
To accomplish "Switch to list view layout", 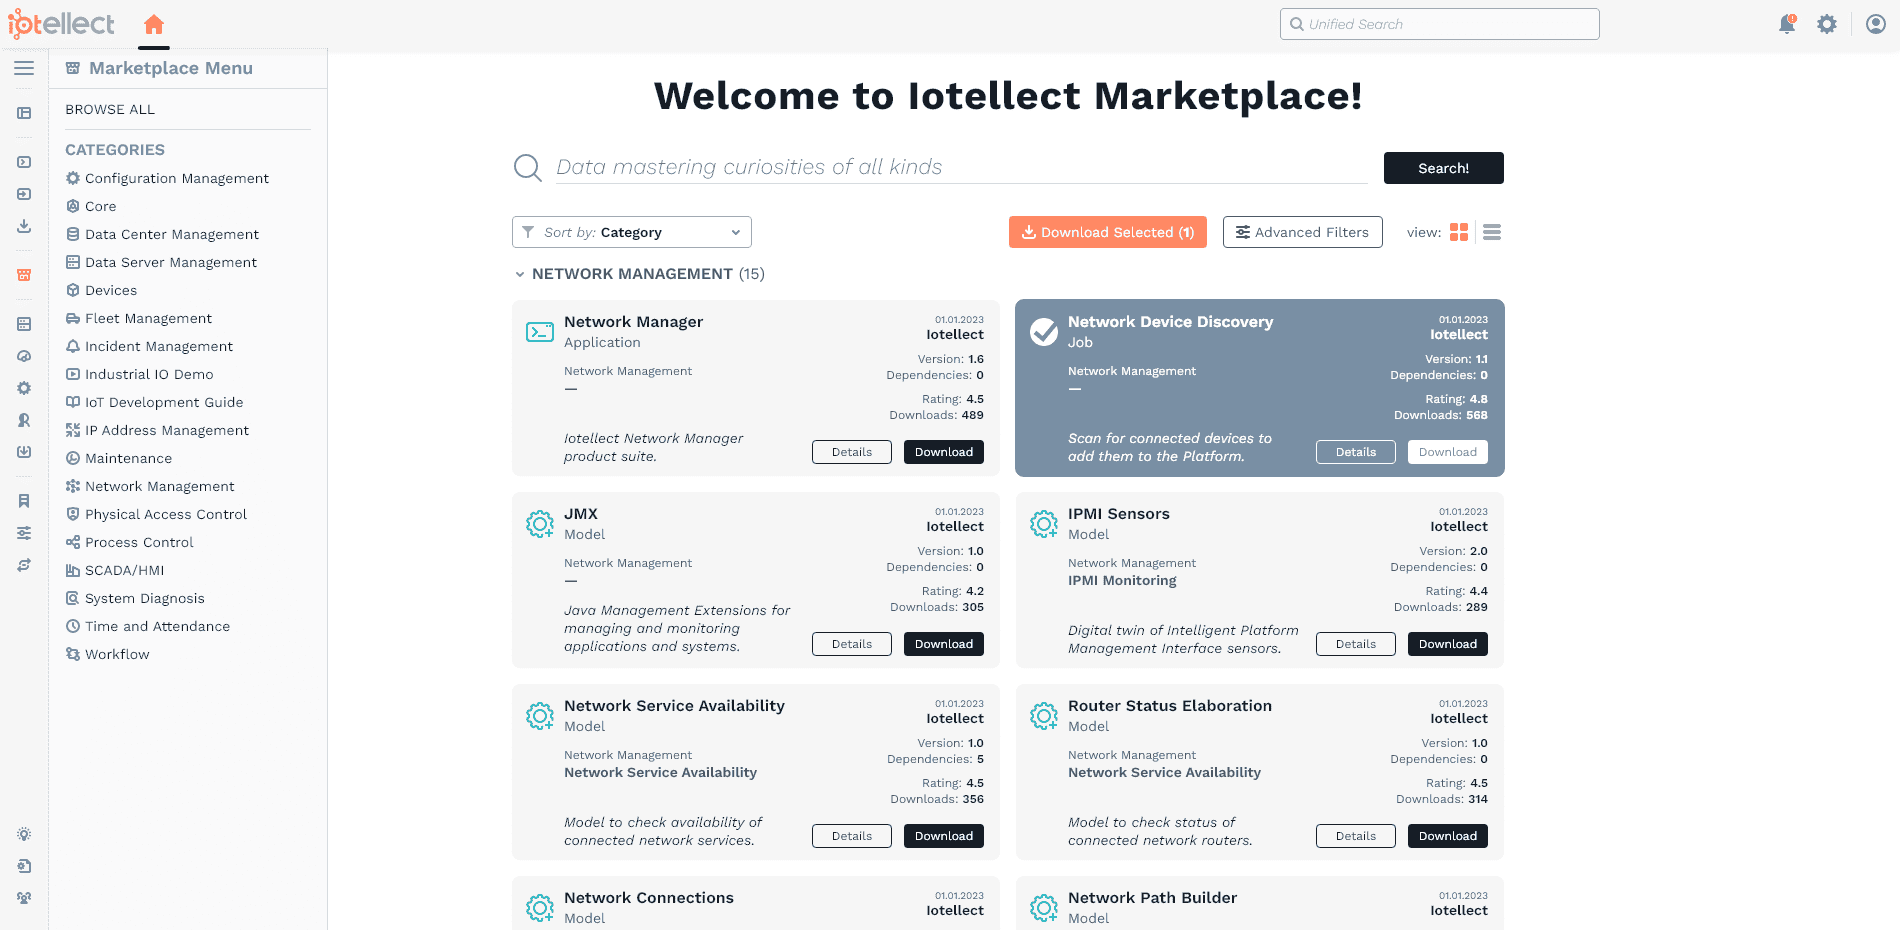I will point(1492,232).
